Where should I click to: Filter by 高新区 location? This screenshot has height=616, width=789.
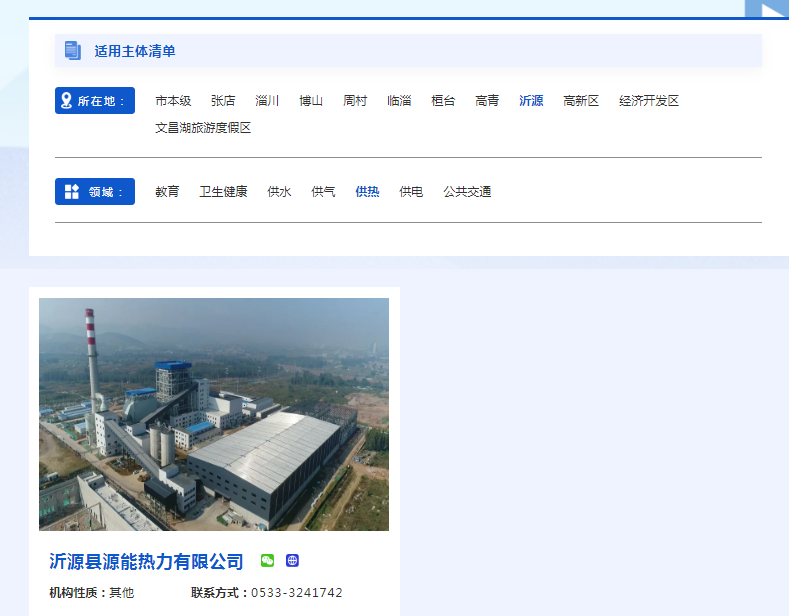581,101
